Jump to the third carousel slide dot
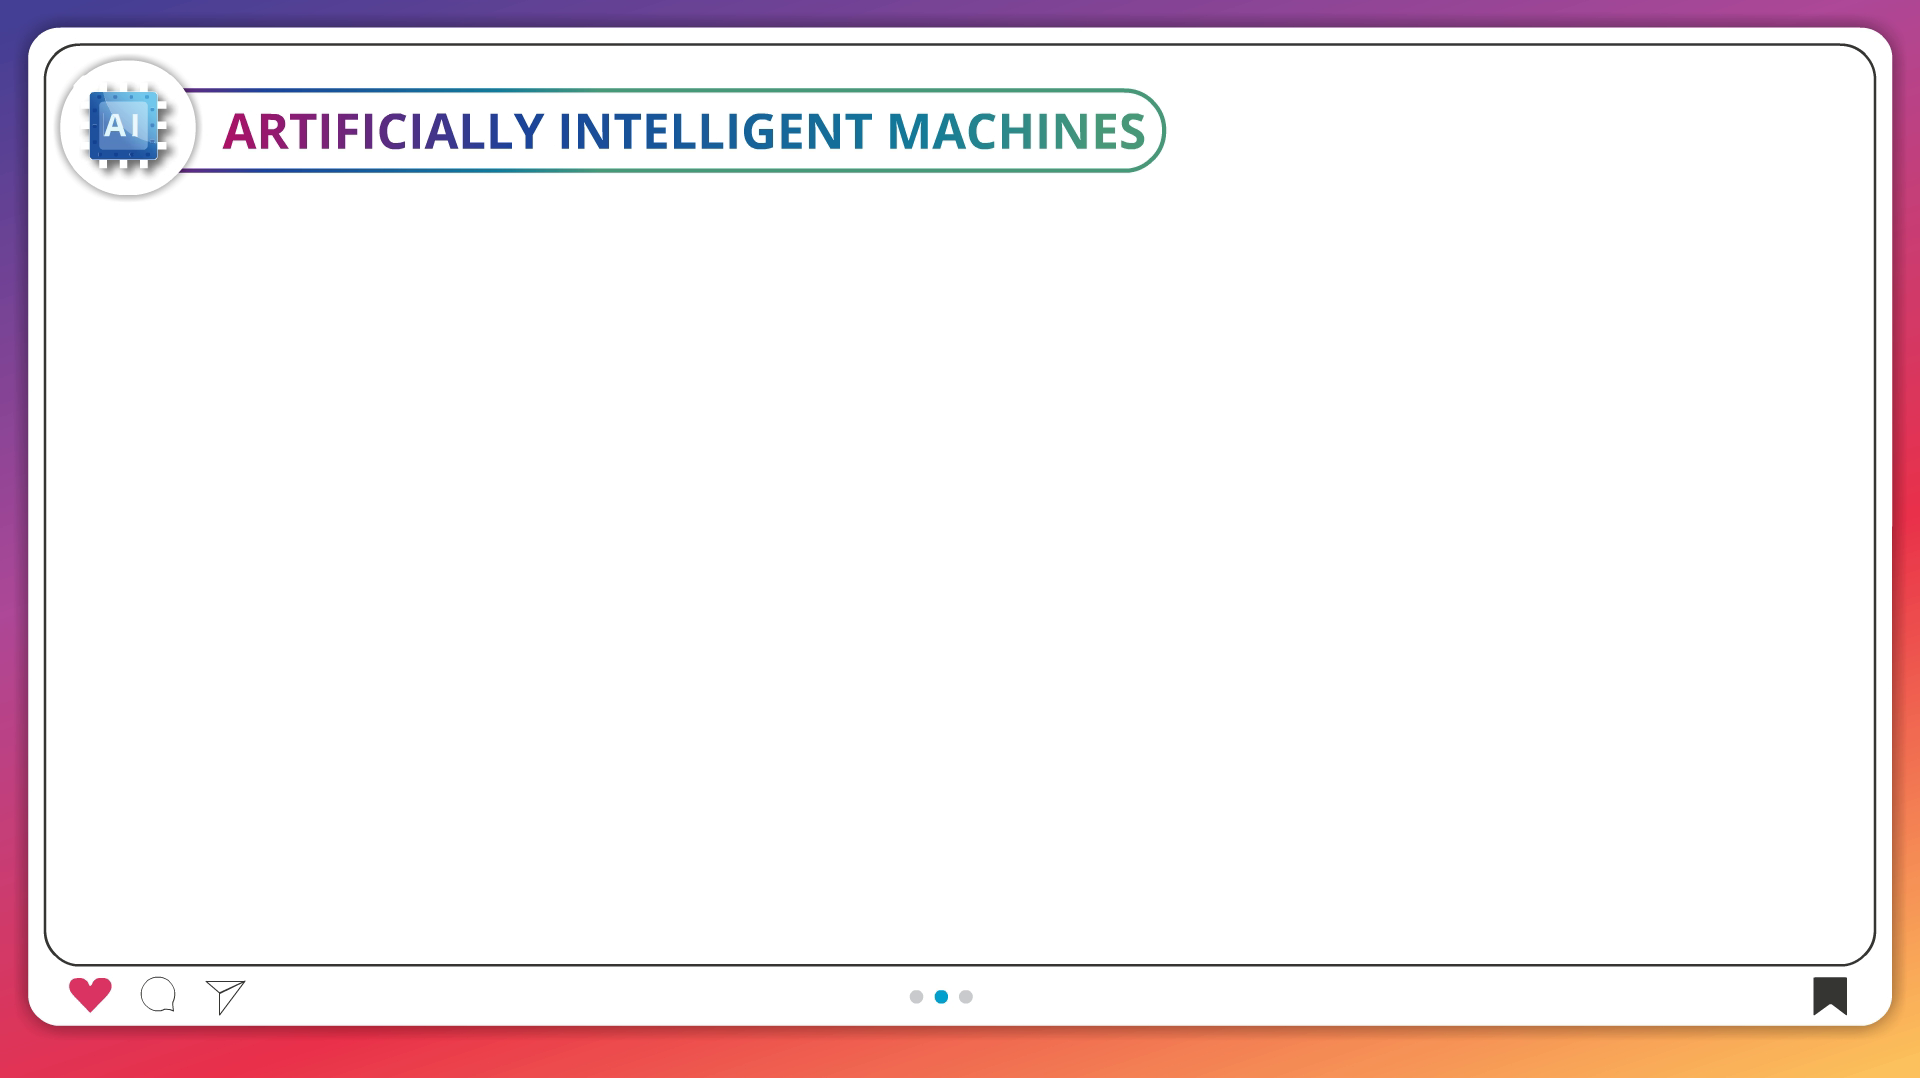Viewport: 1920px width, 1078px height. coord(966,997)
